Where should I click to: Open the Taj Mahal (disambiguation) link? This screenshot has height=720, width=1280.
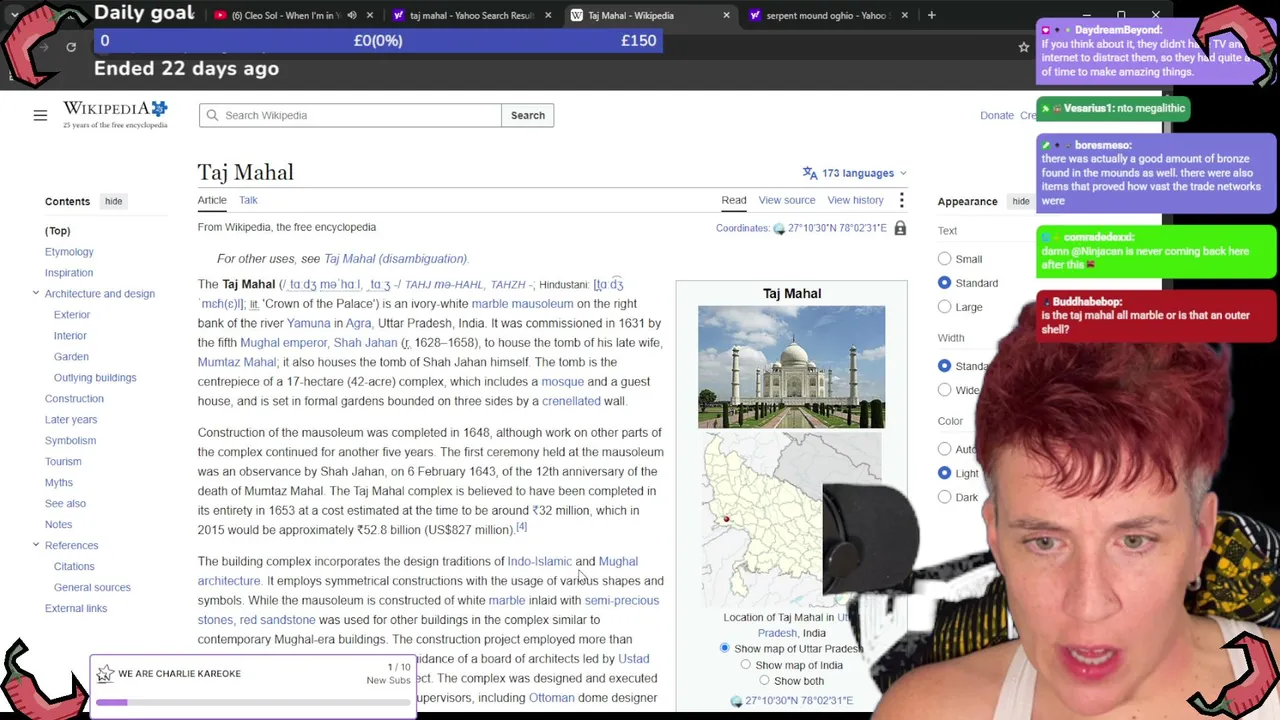[x=396, y=259]
